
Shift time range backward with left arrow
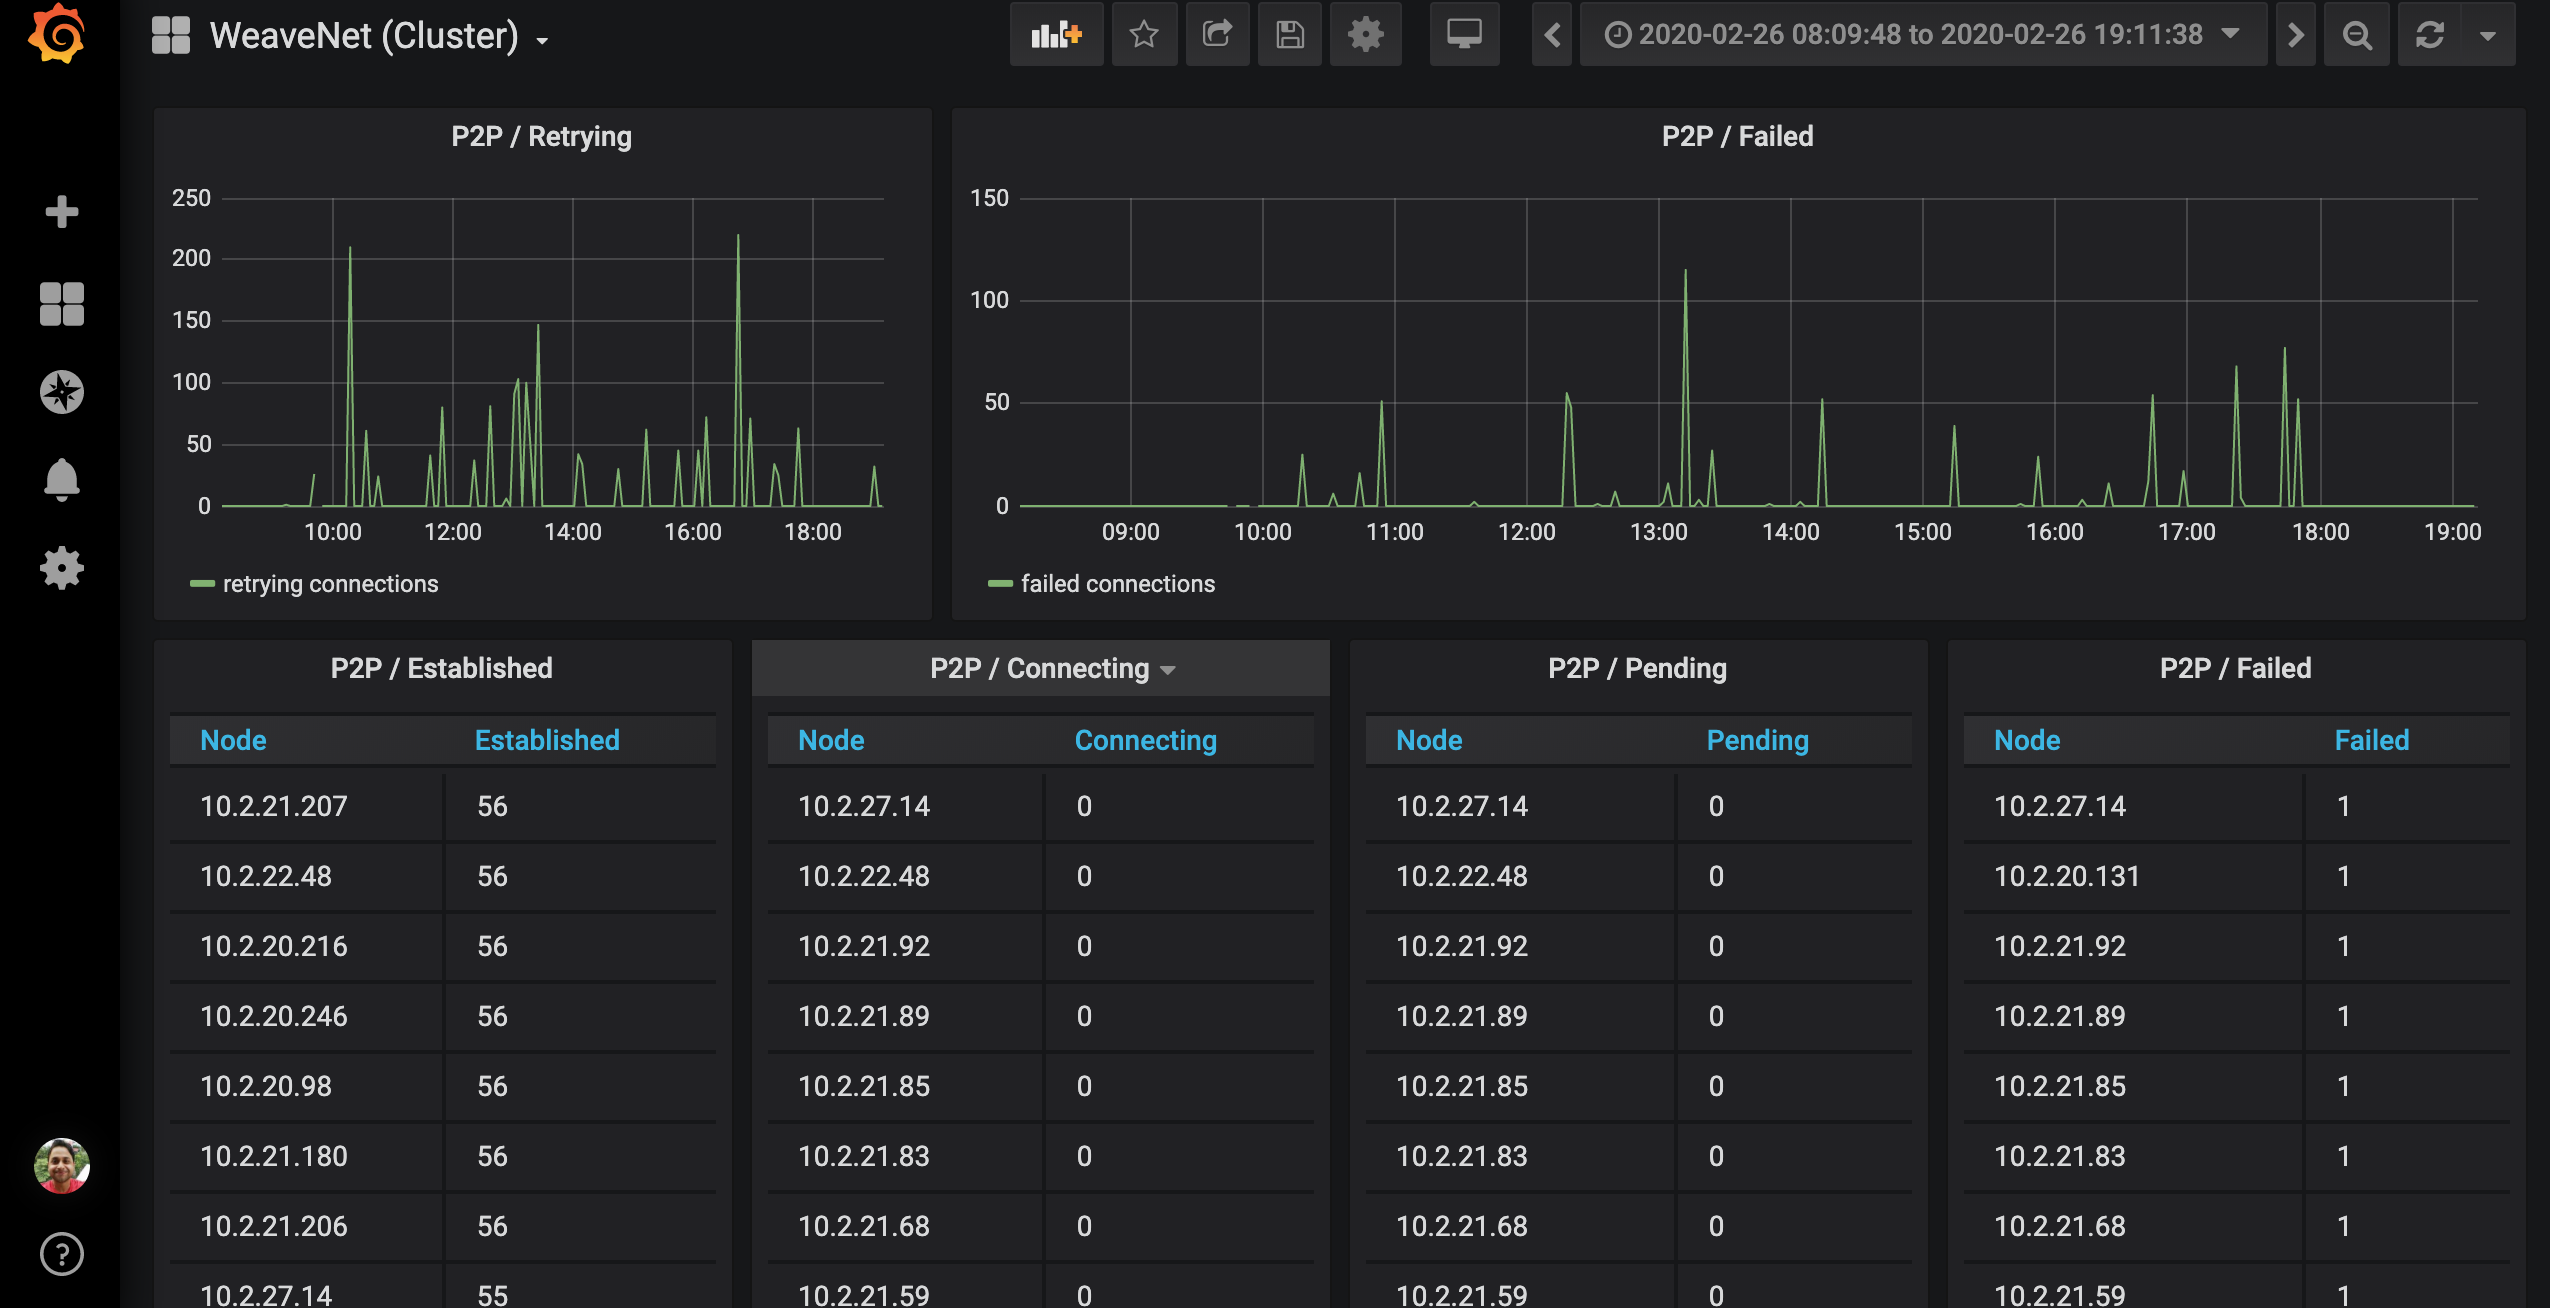1552,35
